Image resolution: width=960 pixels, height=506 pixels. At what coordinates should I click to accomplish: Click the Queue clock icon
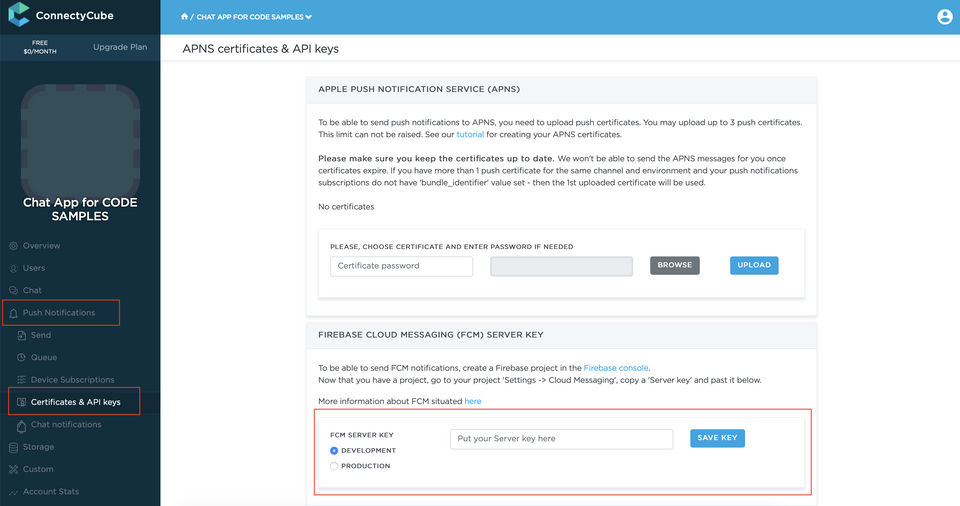[x=21, y=357]
